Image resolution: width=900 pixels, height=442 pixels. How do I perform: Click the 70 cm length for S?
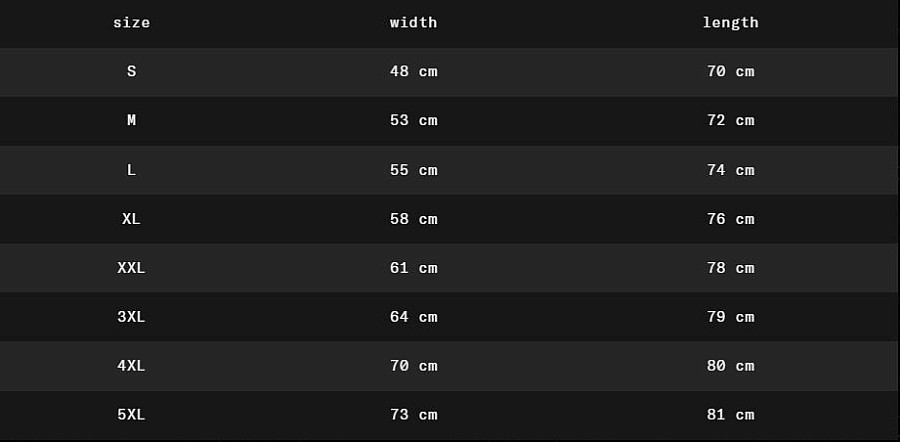coord(730,71)
